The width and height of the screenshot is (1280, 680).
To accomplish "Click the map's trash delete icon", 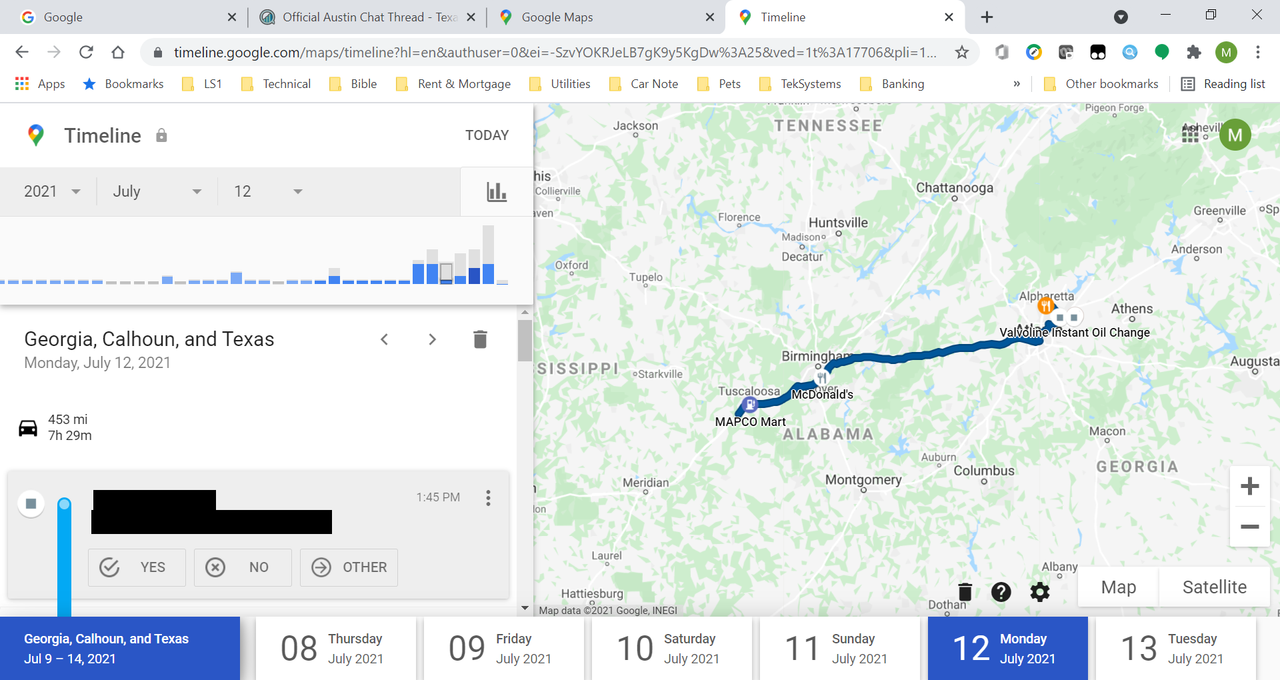I will [x=964, y=592].
